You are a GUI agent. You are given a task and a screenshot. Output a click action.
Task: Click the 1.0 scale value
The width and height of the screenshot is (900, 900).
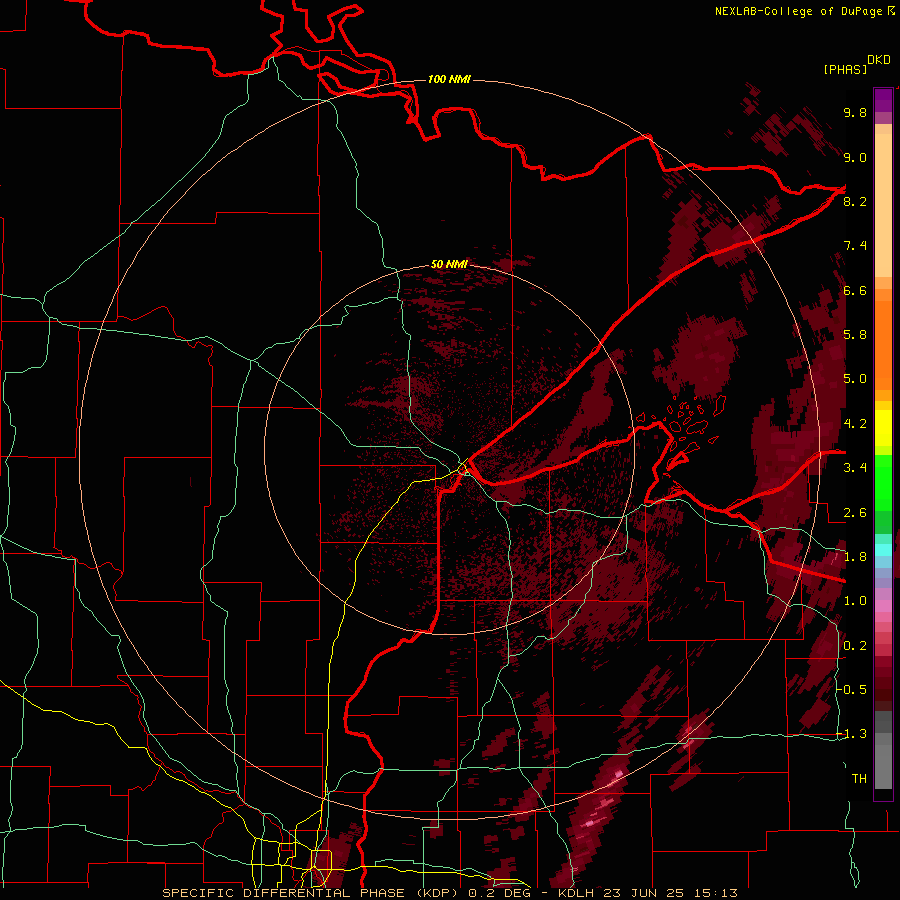[855, 601]
